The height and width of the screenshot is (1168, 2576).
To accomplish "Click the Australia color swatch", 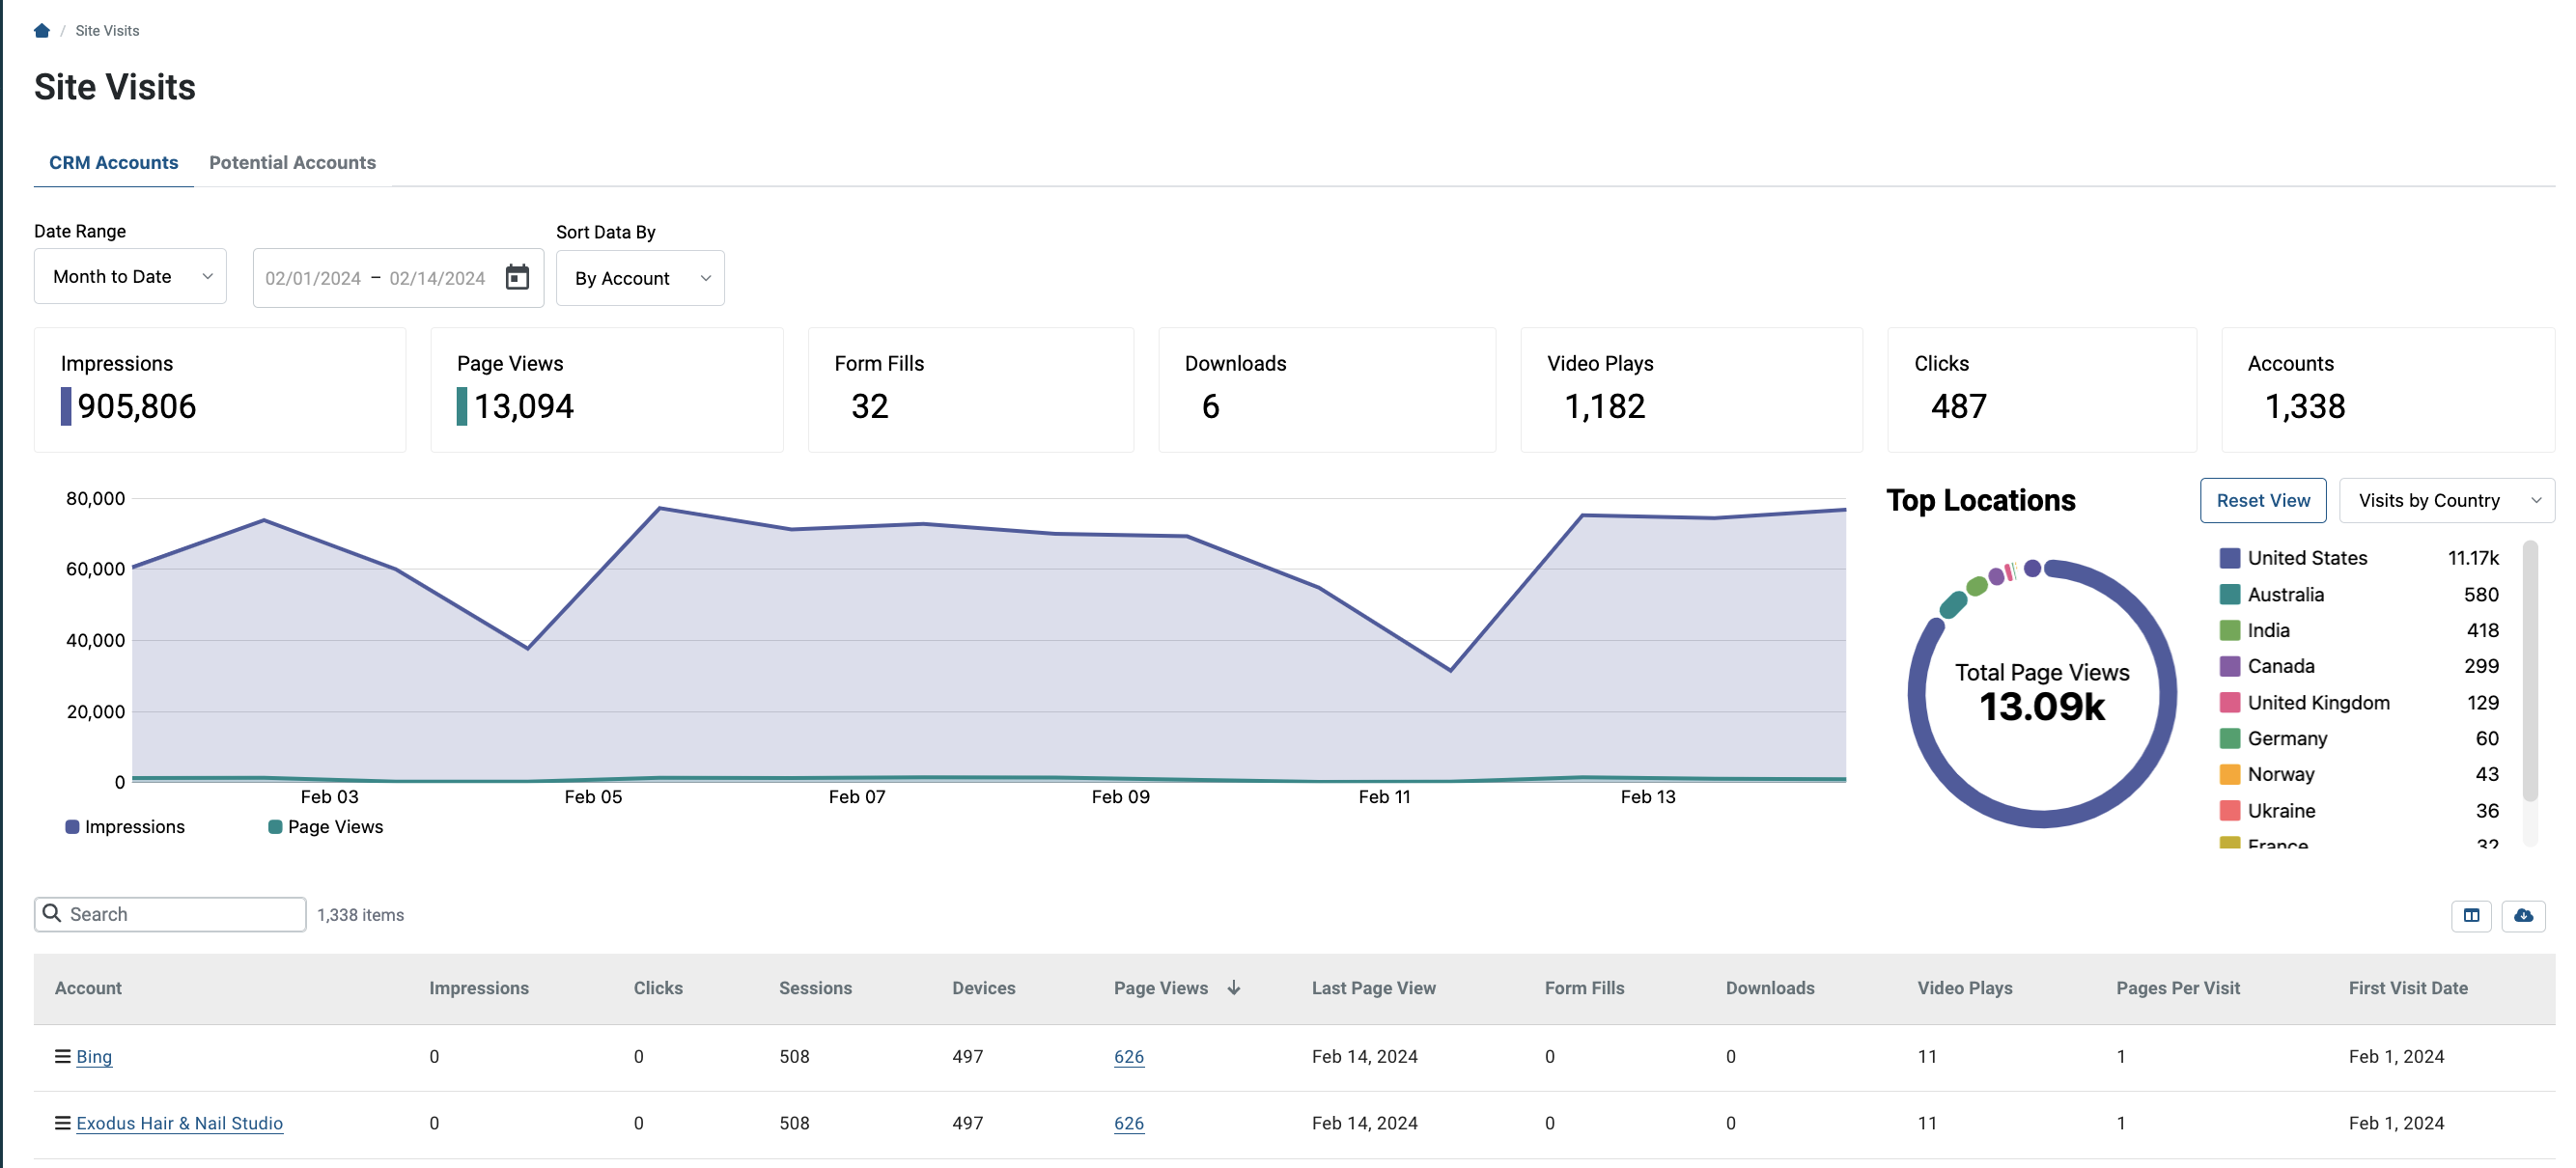I will (x=2229, y=594).
